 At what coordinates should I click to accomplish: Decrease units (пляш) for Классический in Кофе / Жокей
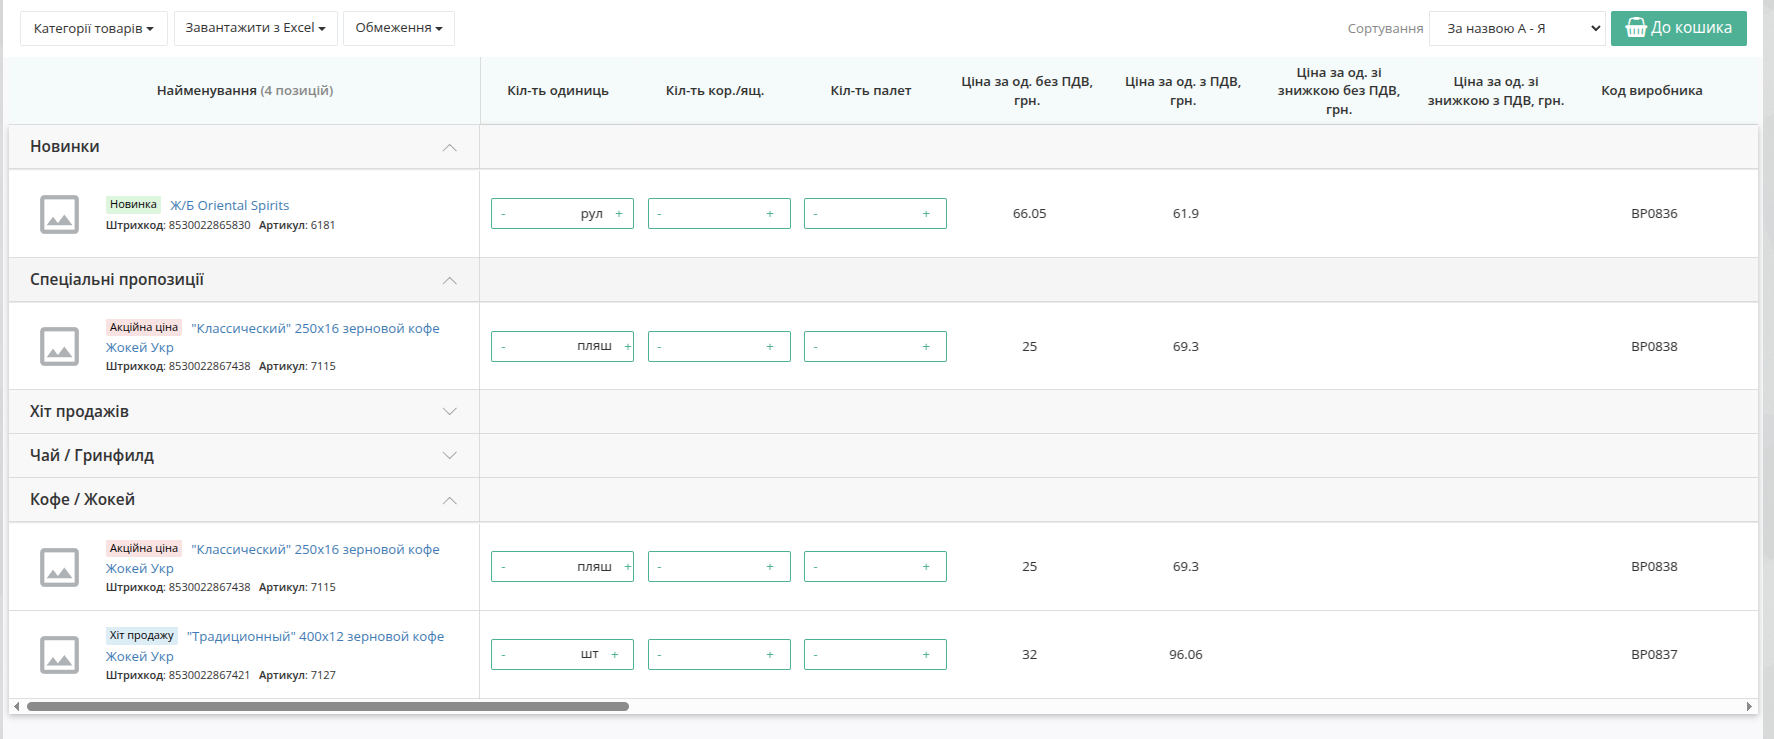pyautogui.click(x=503, y=567)
